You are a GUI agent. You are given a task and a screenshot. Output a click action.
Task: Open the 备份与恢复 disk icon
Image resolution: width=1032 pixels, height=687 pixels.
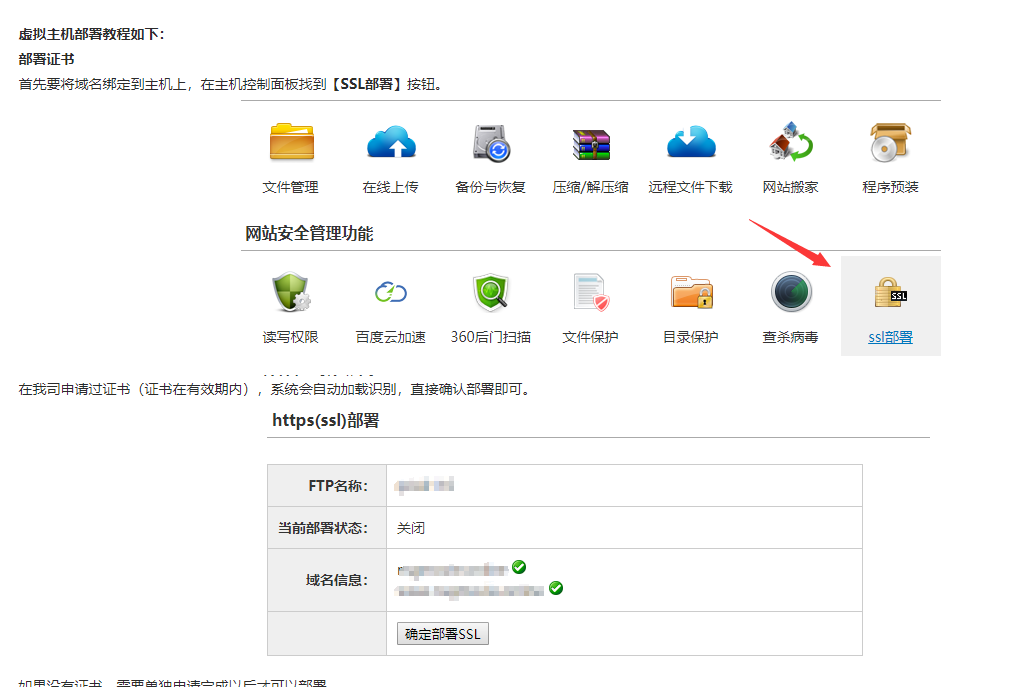[491, 143]
